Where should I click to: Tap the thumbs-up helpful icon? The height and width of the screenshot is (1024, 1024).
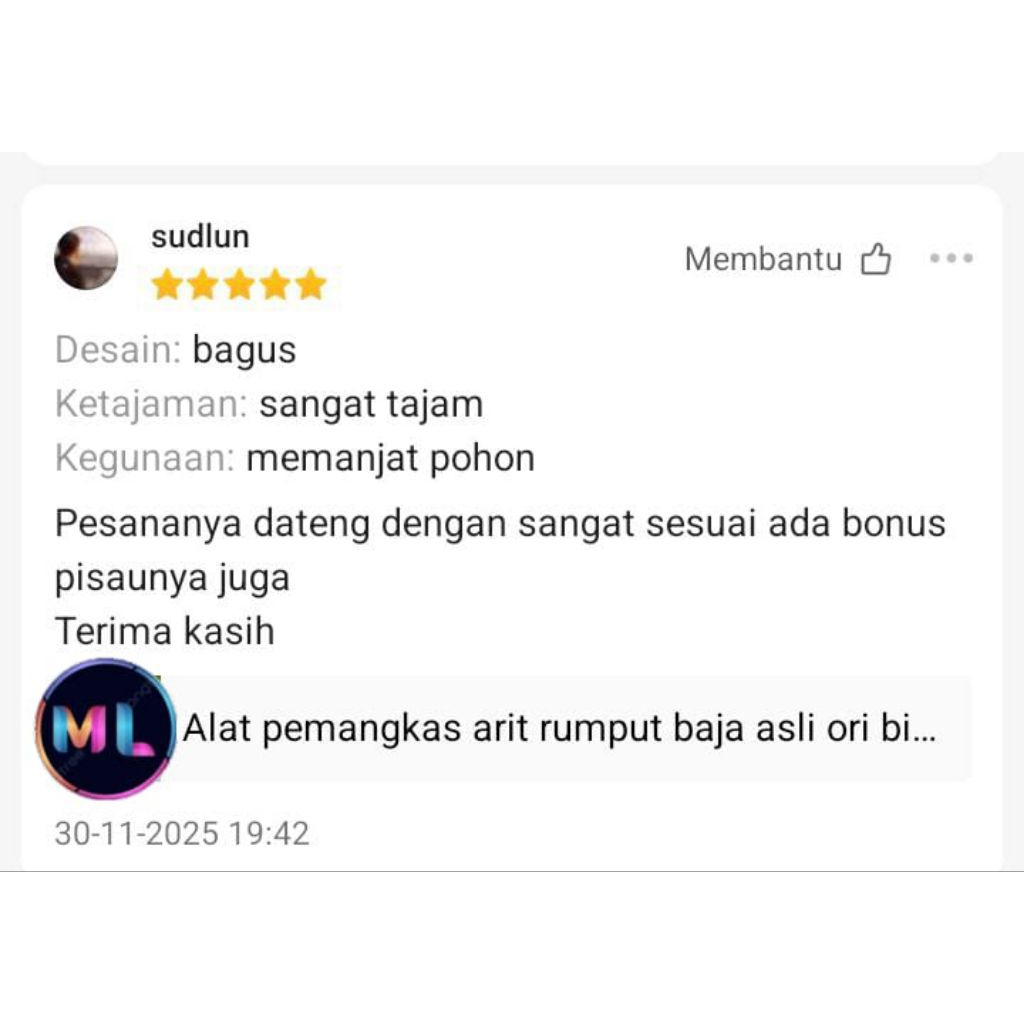[876, 259]
